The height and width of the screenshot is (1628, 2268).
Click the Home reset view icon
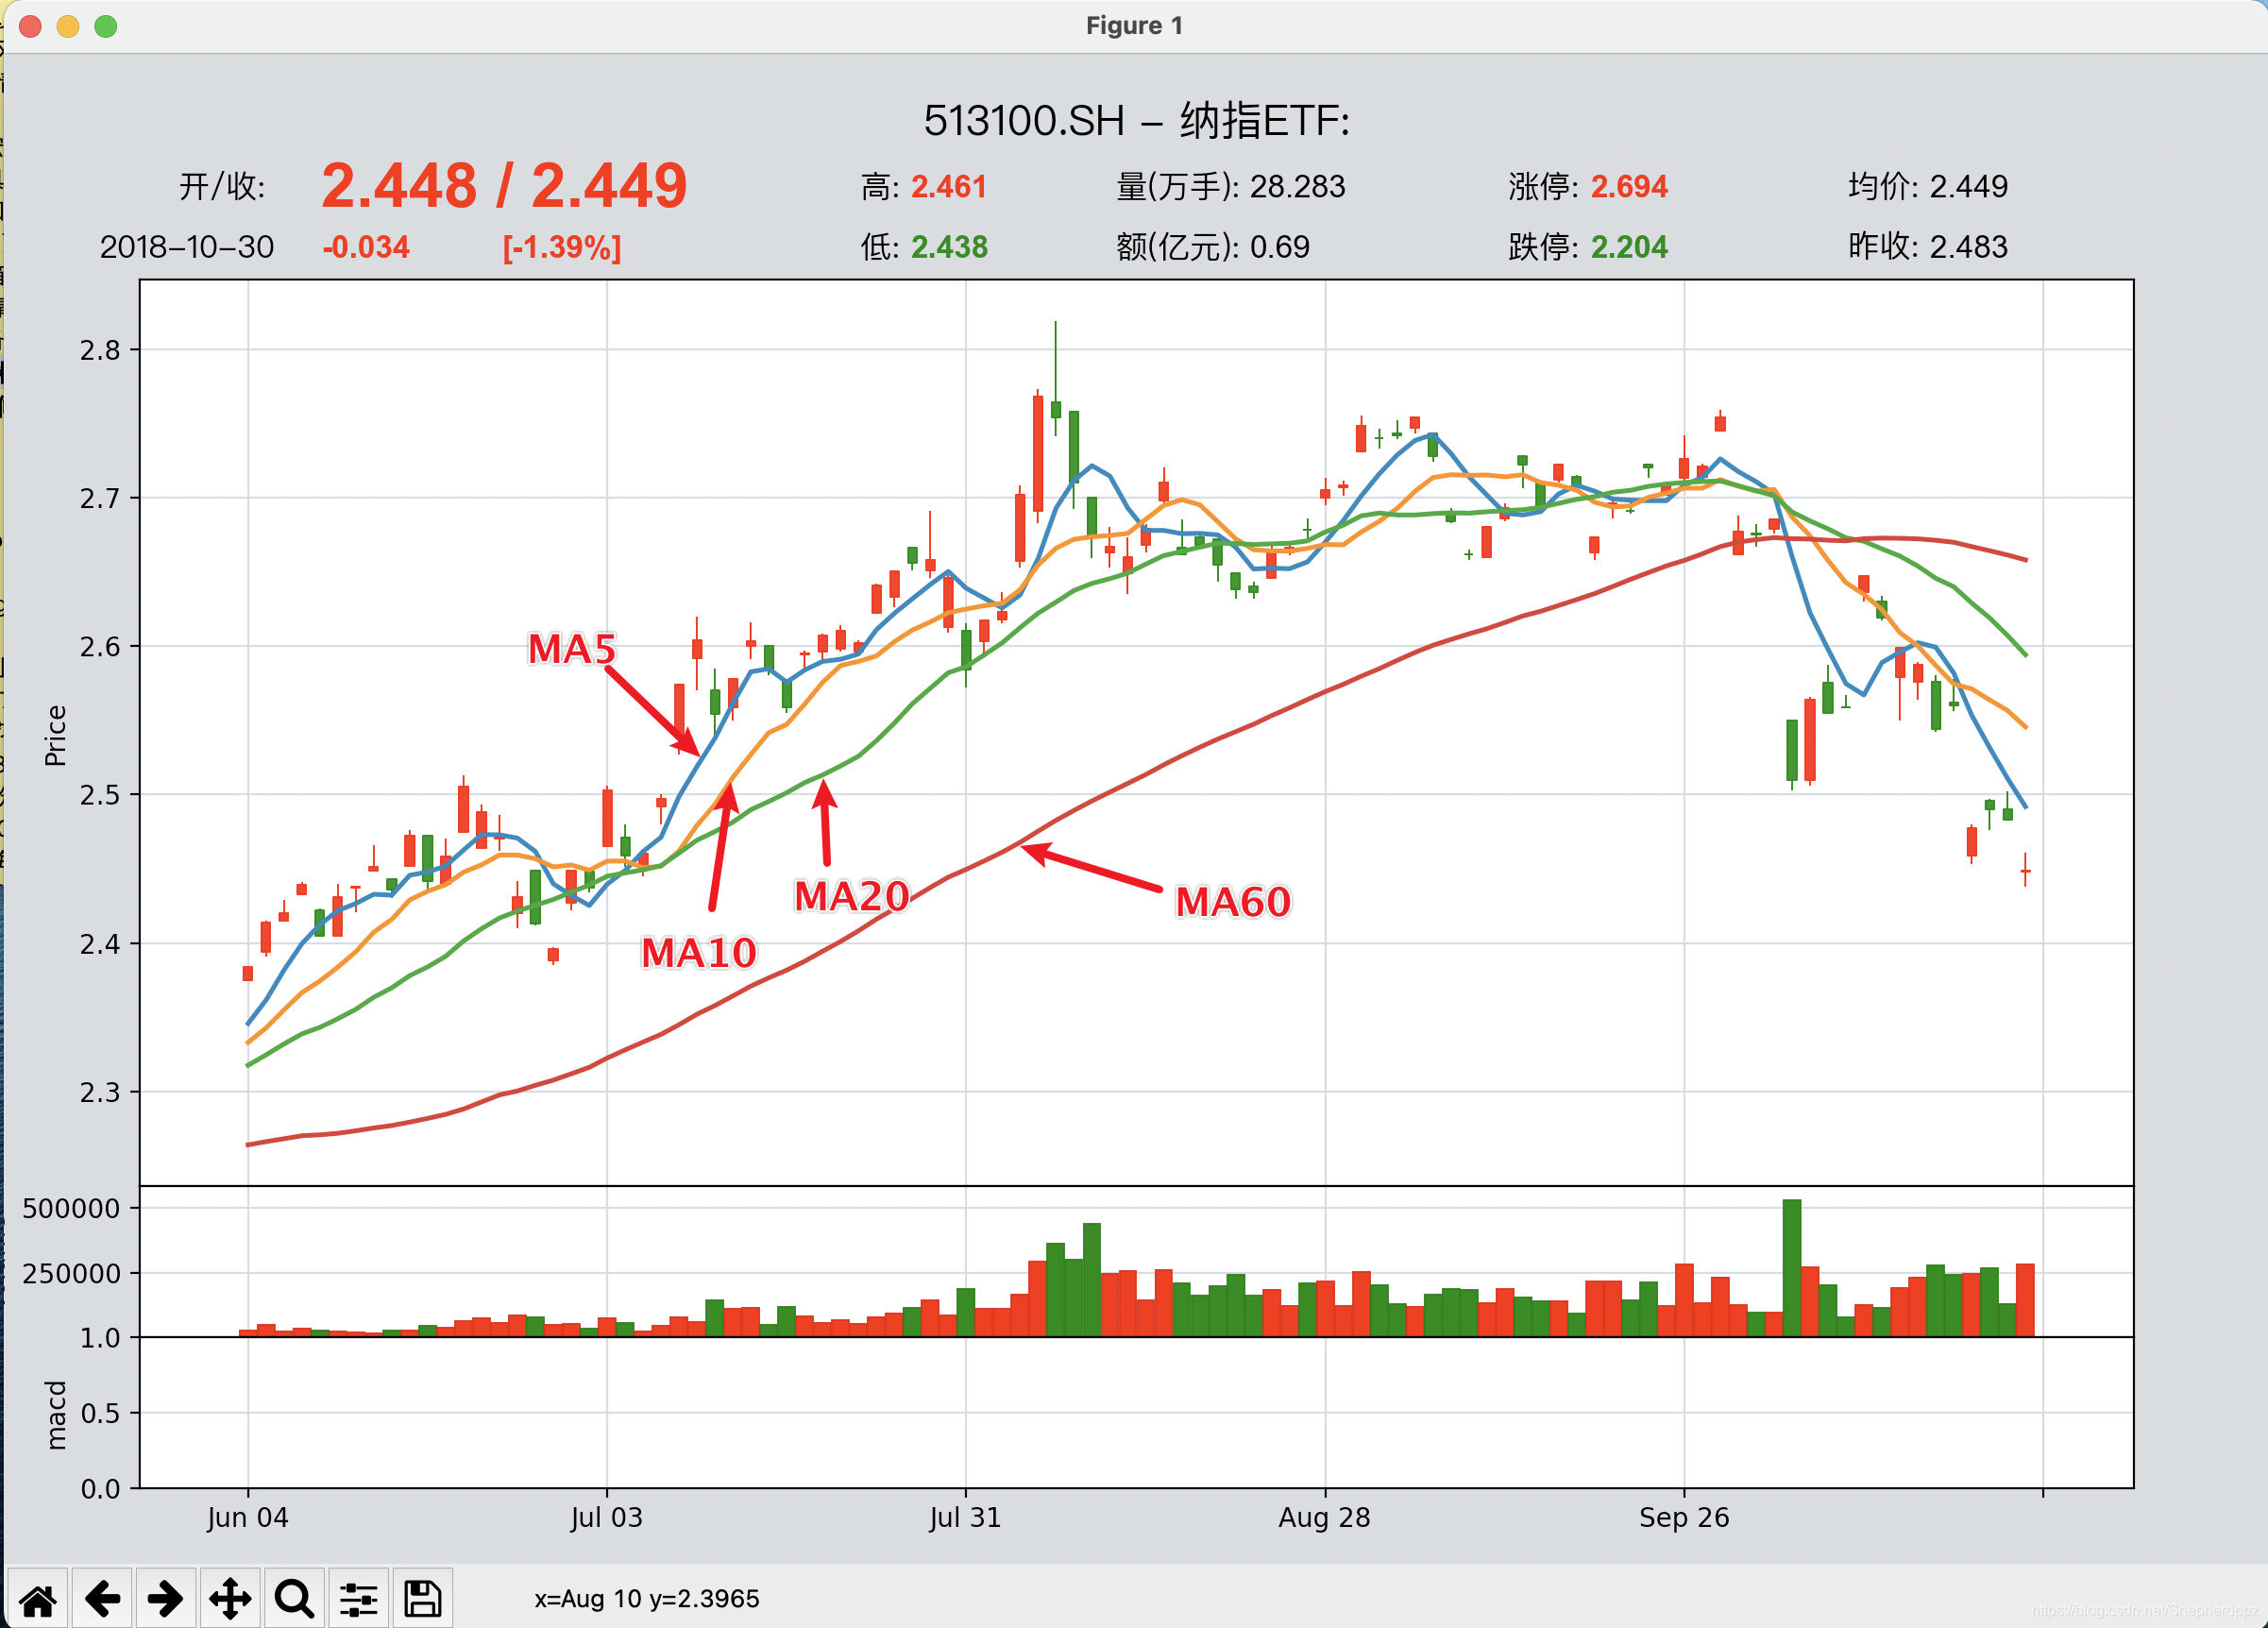(x=38, y=1599)
